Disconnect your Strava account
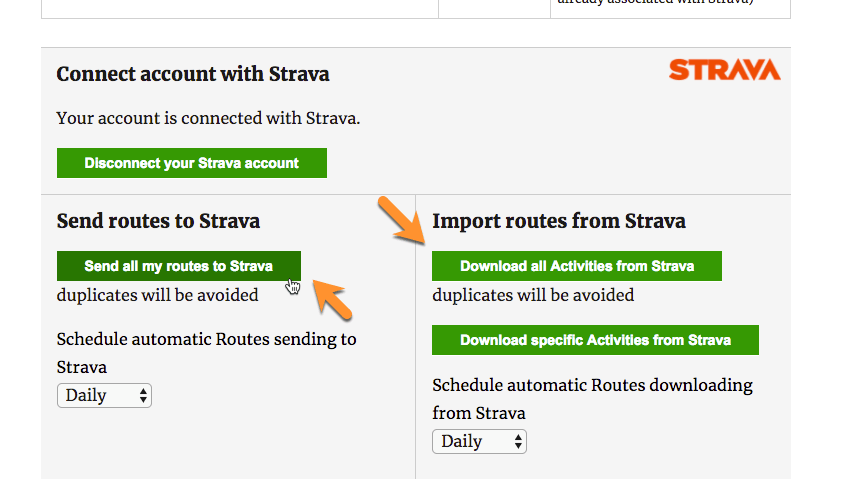 (191, 163)
